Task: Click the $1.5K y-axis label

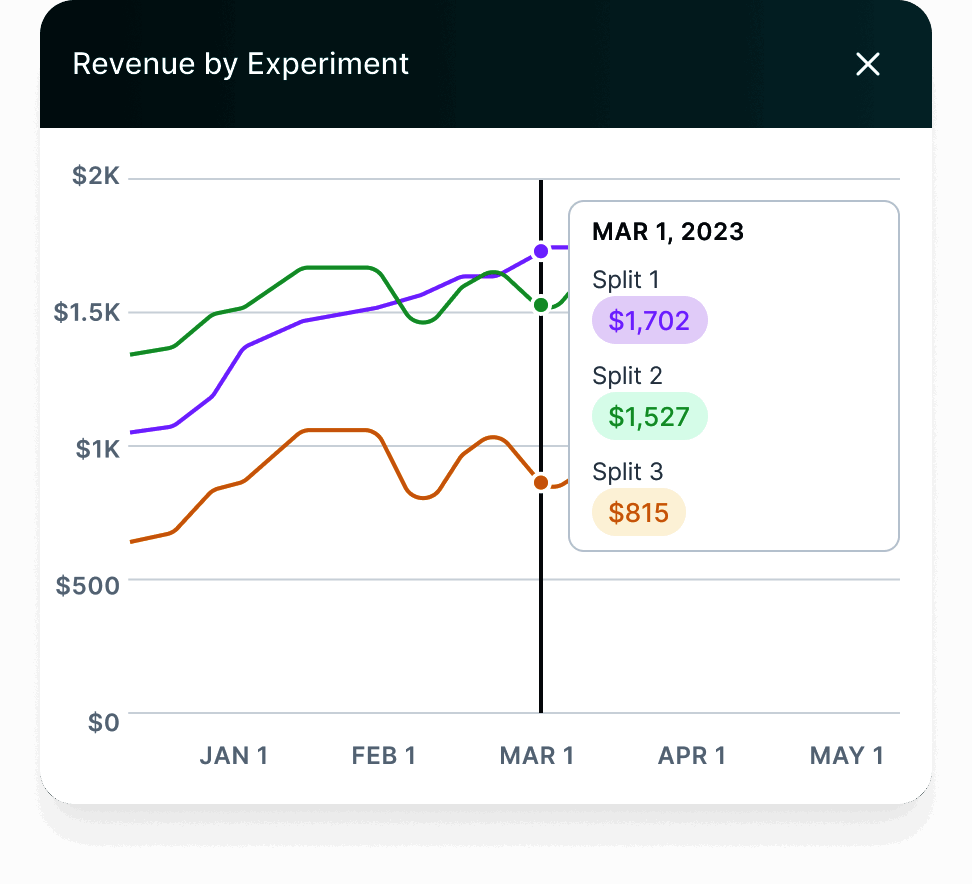Action: 87,312
